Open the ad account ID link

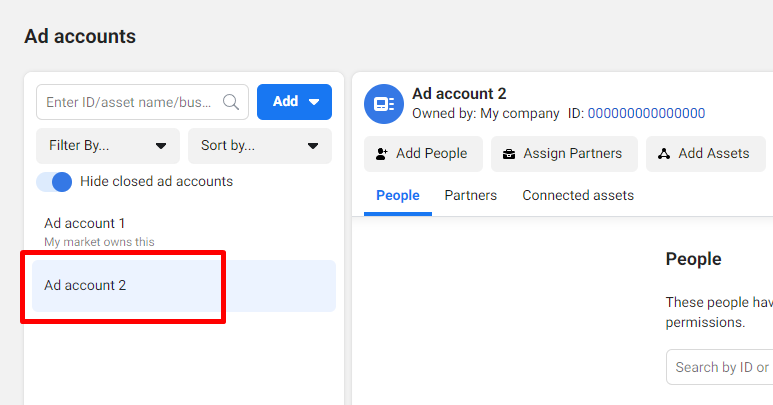(646, 113)
